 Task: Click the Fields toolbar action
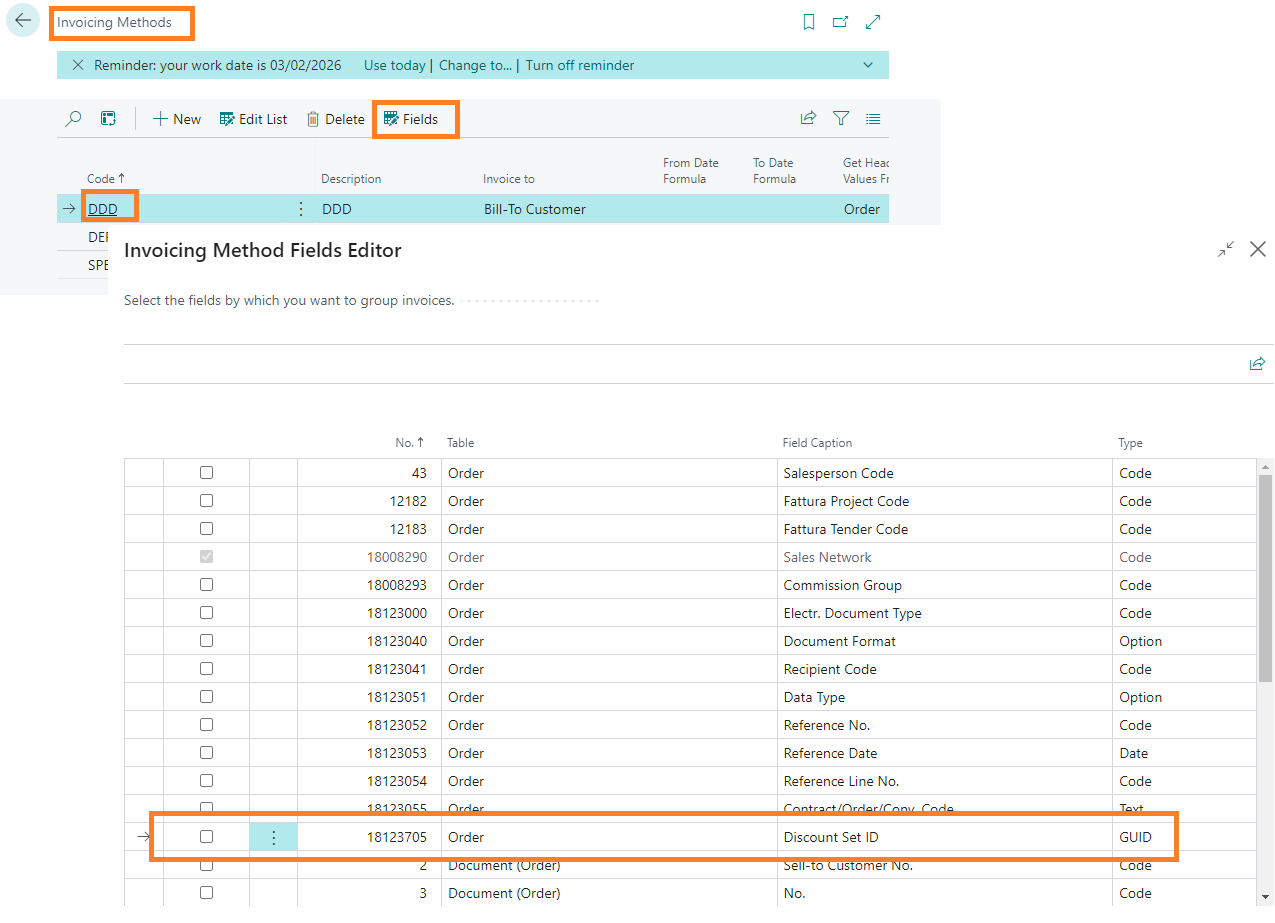coord(411,119)
